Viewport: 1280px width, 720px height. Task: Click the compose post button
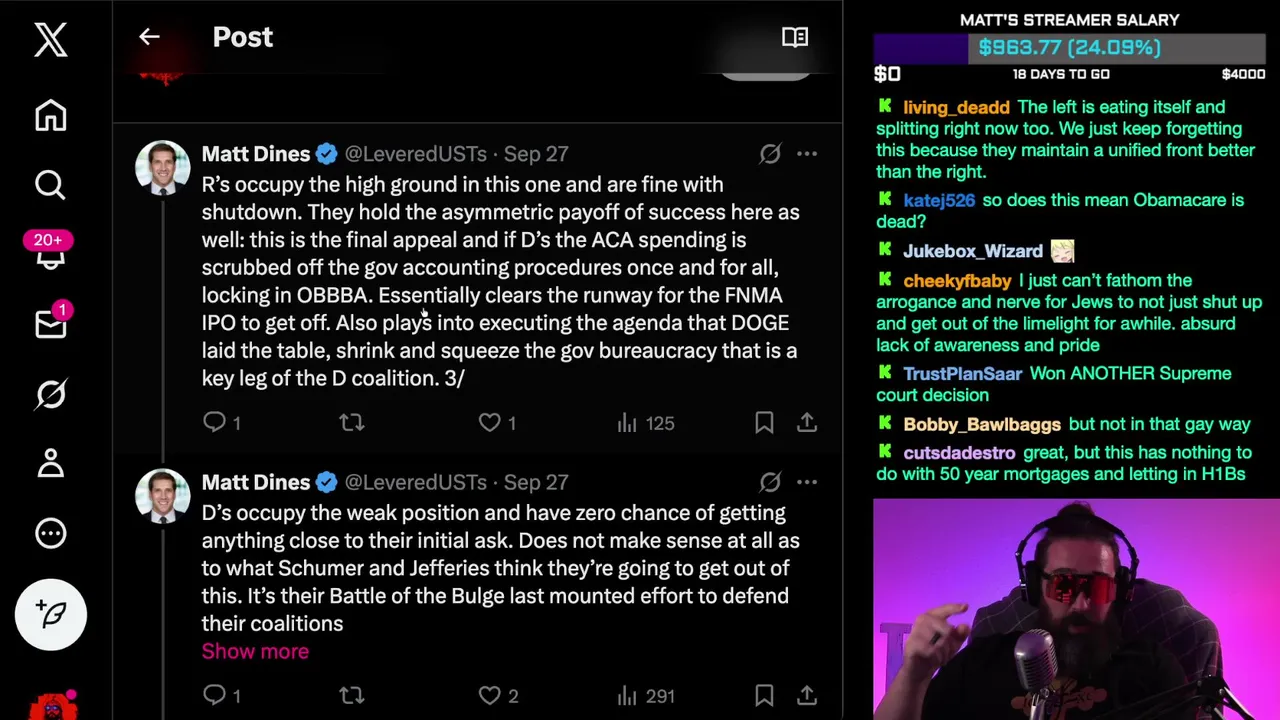click(x=50, y=614)
